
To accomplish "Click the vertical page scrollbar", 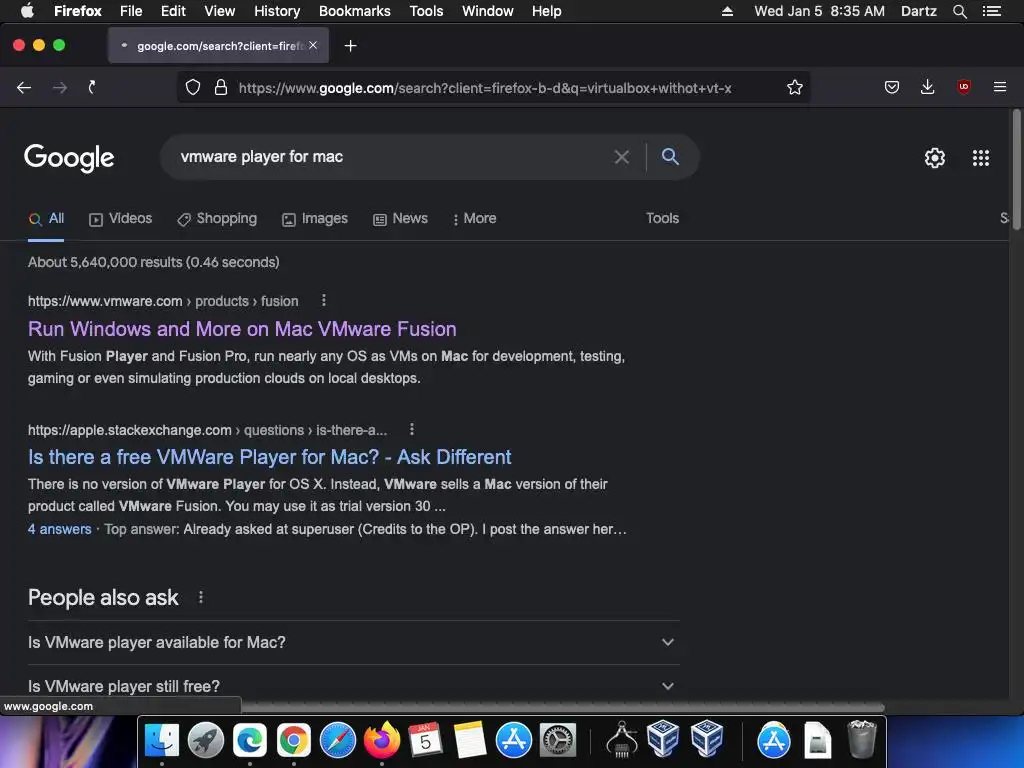I will [1016, 170].
